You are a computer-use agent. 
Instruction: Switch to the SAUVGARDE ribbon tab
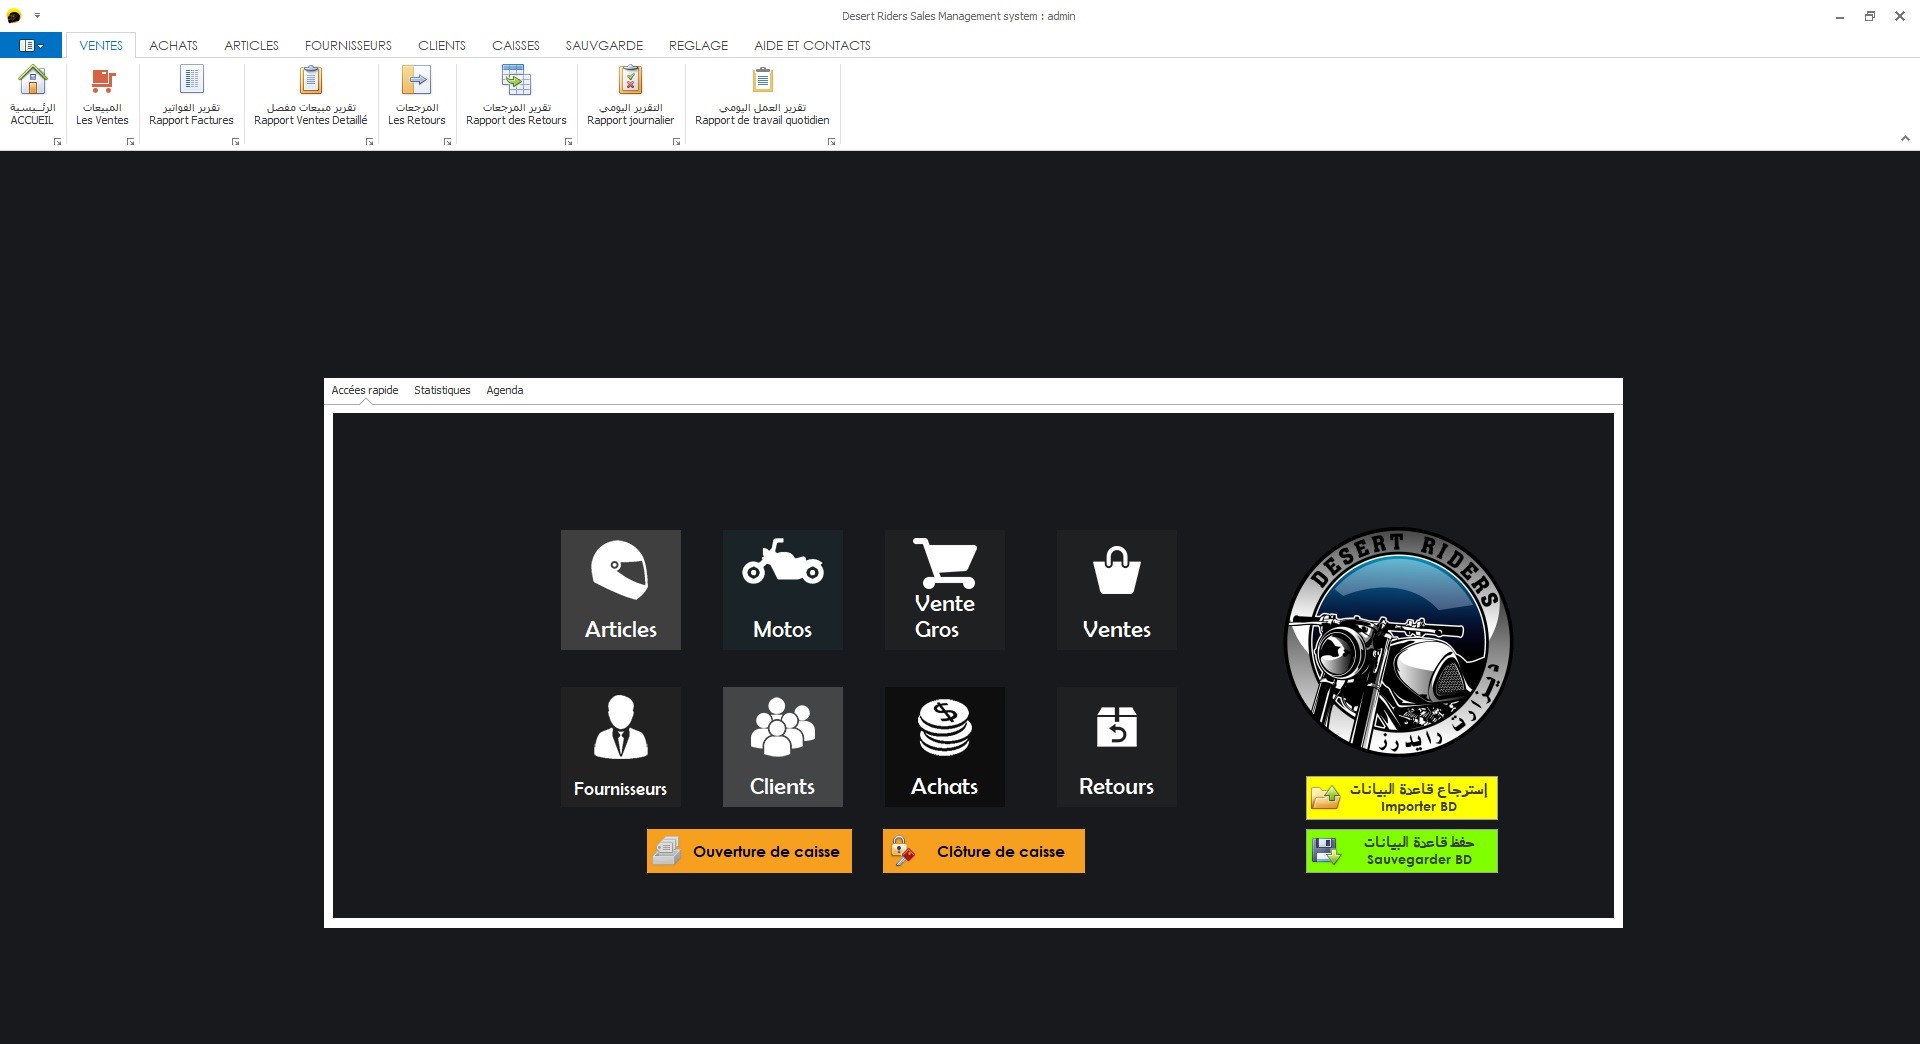(x=604, y=45)
